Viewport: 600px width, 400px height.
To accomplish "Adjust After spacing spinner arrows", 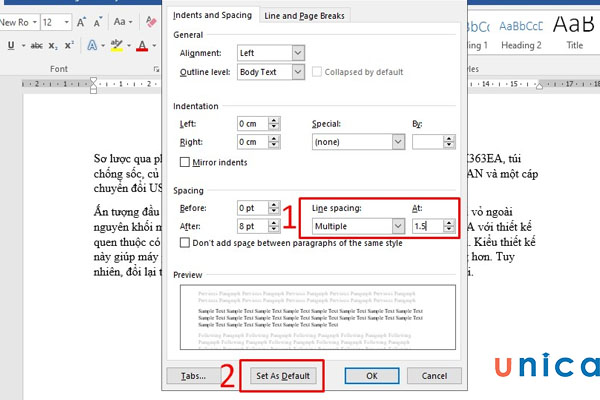I will [274, 226].
